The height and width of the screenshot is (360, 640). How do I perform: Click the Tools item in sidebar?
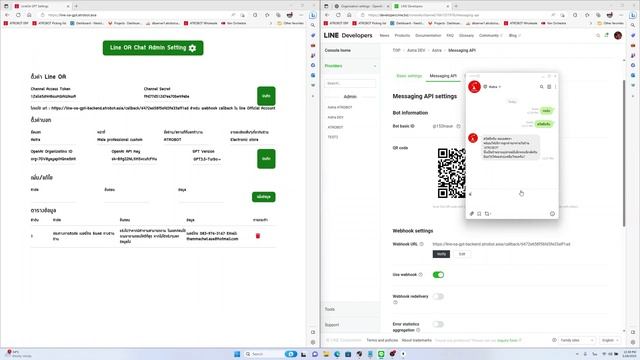coord(330,309)
